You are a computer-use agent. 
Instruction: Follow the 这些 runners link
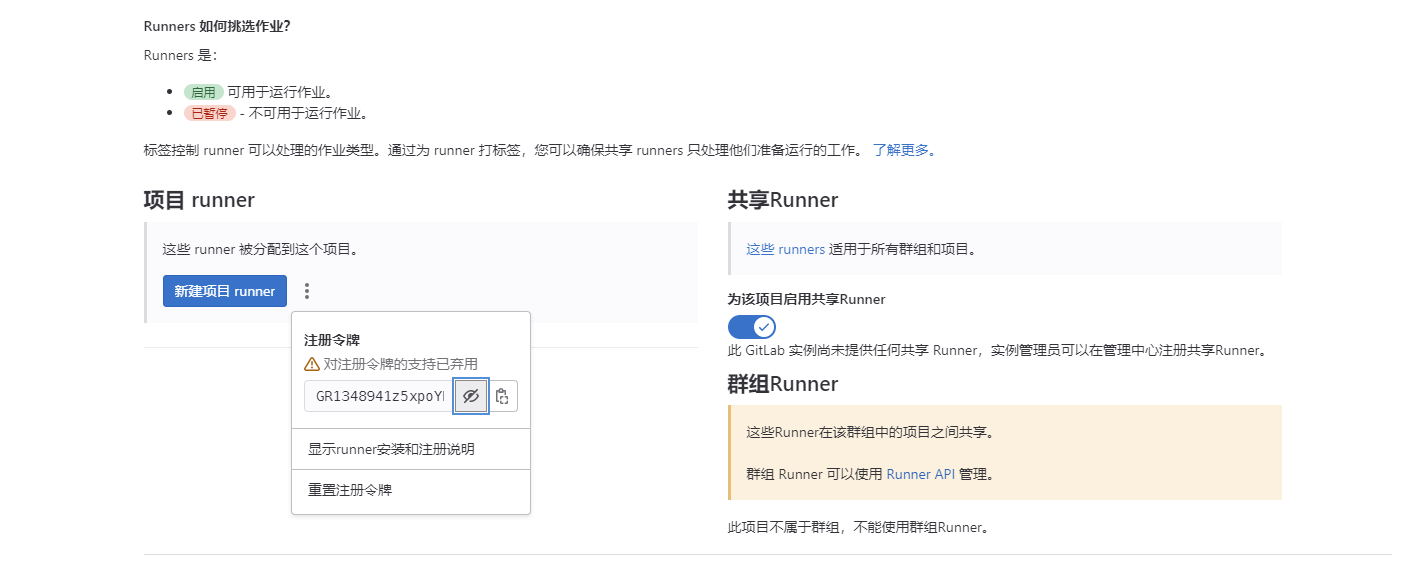coord(785,249)
